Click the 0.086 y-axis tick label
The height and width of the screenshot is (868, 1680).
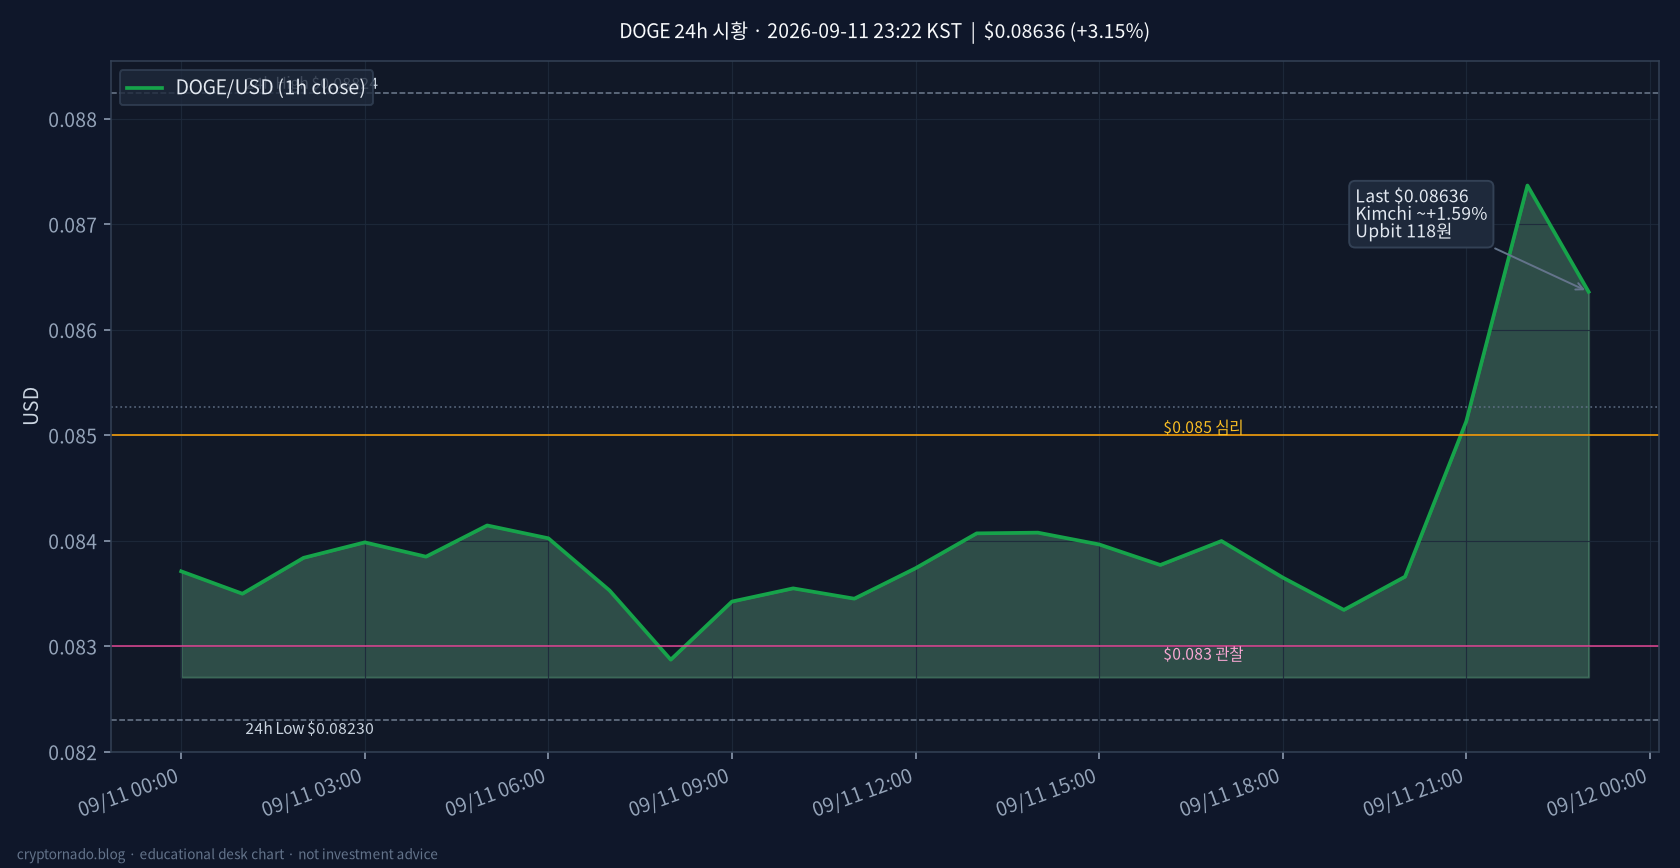tap(73, 331)
